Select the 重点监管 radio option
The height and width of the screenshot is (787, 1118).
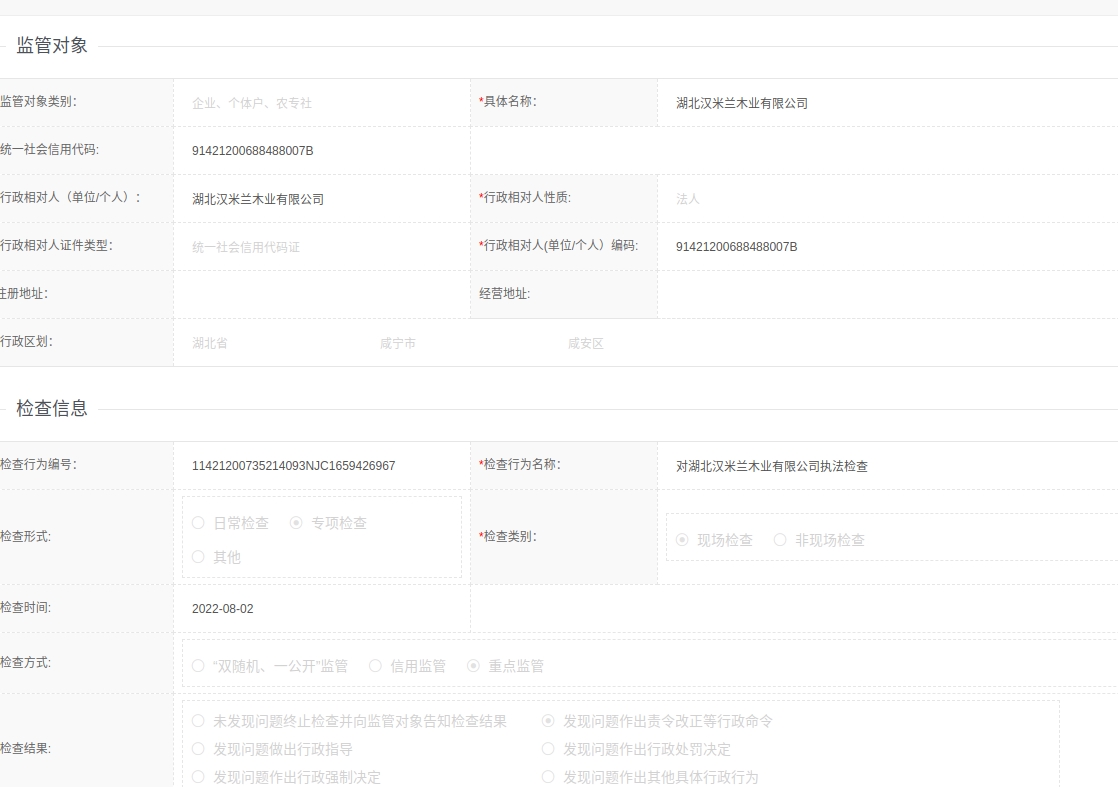(473, 666)
